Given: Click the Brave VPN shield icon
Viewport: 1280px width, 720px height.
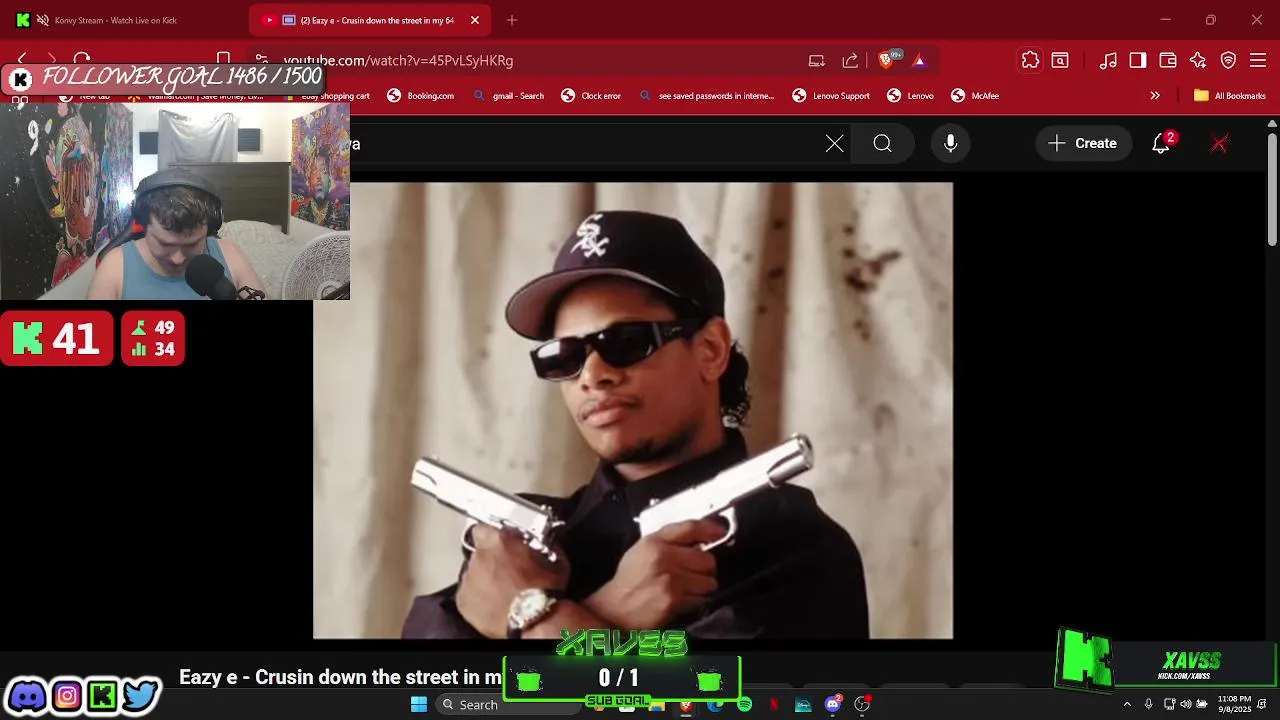Looking at the screenshot, I should tap(1228, 60).
